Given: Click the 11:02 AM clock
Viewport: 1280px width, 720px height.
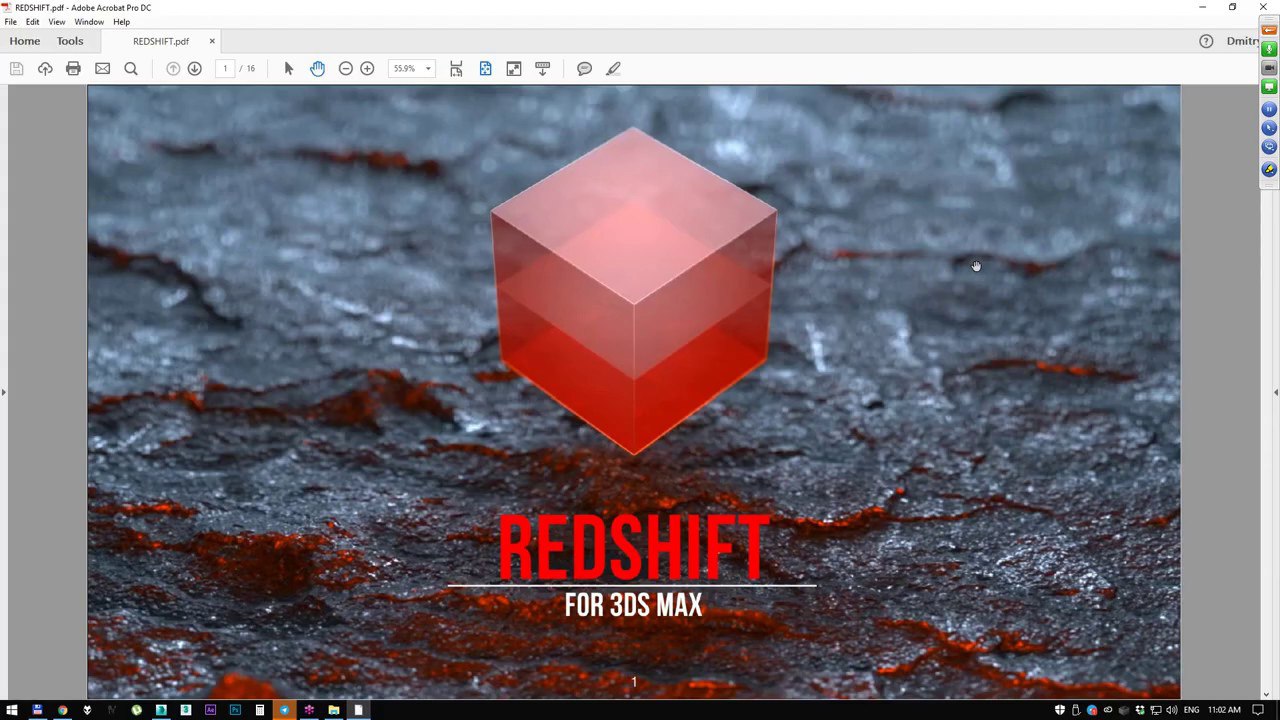Looking at the screenshot, I should click(1224, 710).
